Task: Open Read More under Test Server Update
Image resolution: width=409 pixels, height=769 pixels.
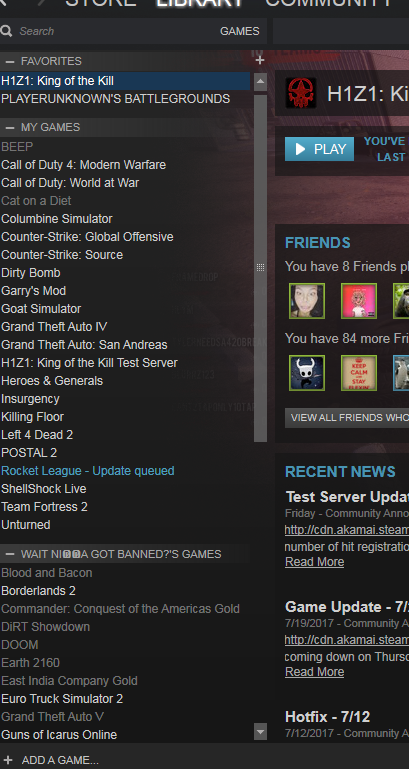Action: pyautogui.click(x=314, y=562)
